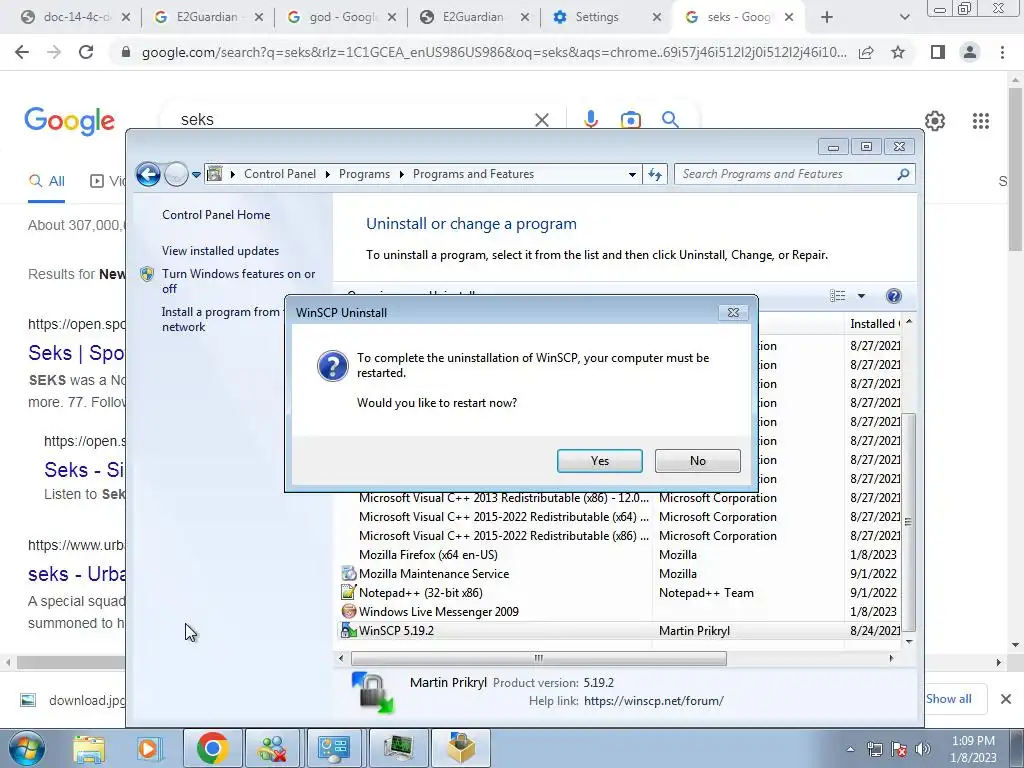The height and width of the screenshot is (768, 1024).
Task: Click the vertical scrollbar of programs list
Action: 908,521
